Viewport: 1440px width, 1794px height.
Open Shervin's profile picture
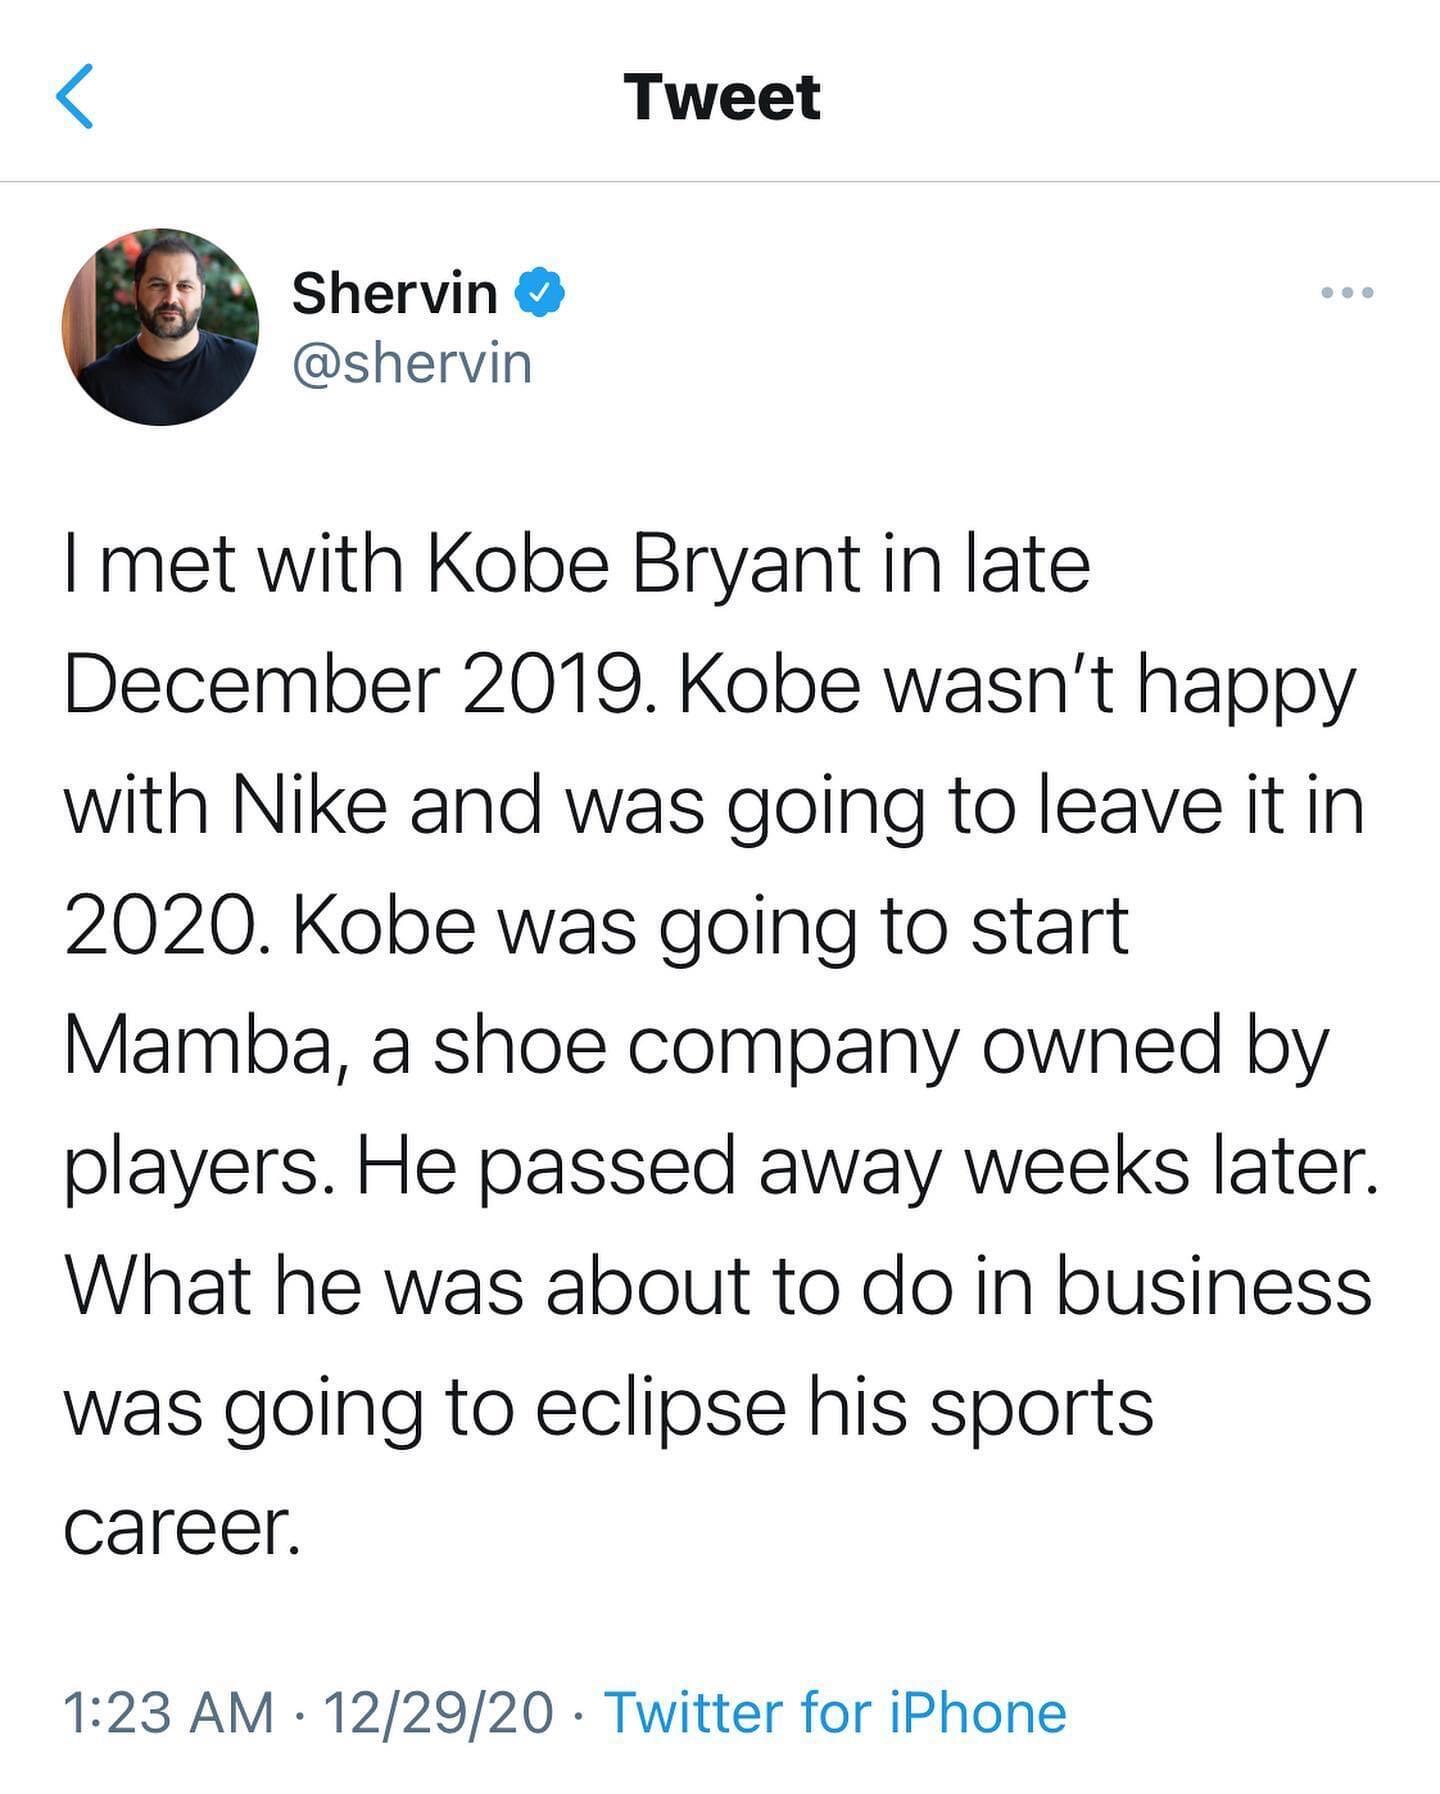point(160,327)
